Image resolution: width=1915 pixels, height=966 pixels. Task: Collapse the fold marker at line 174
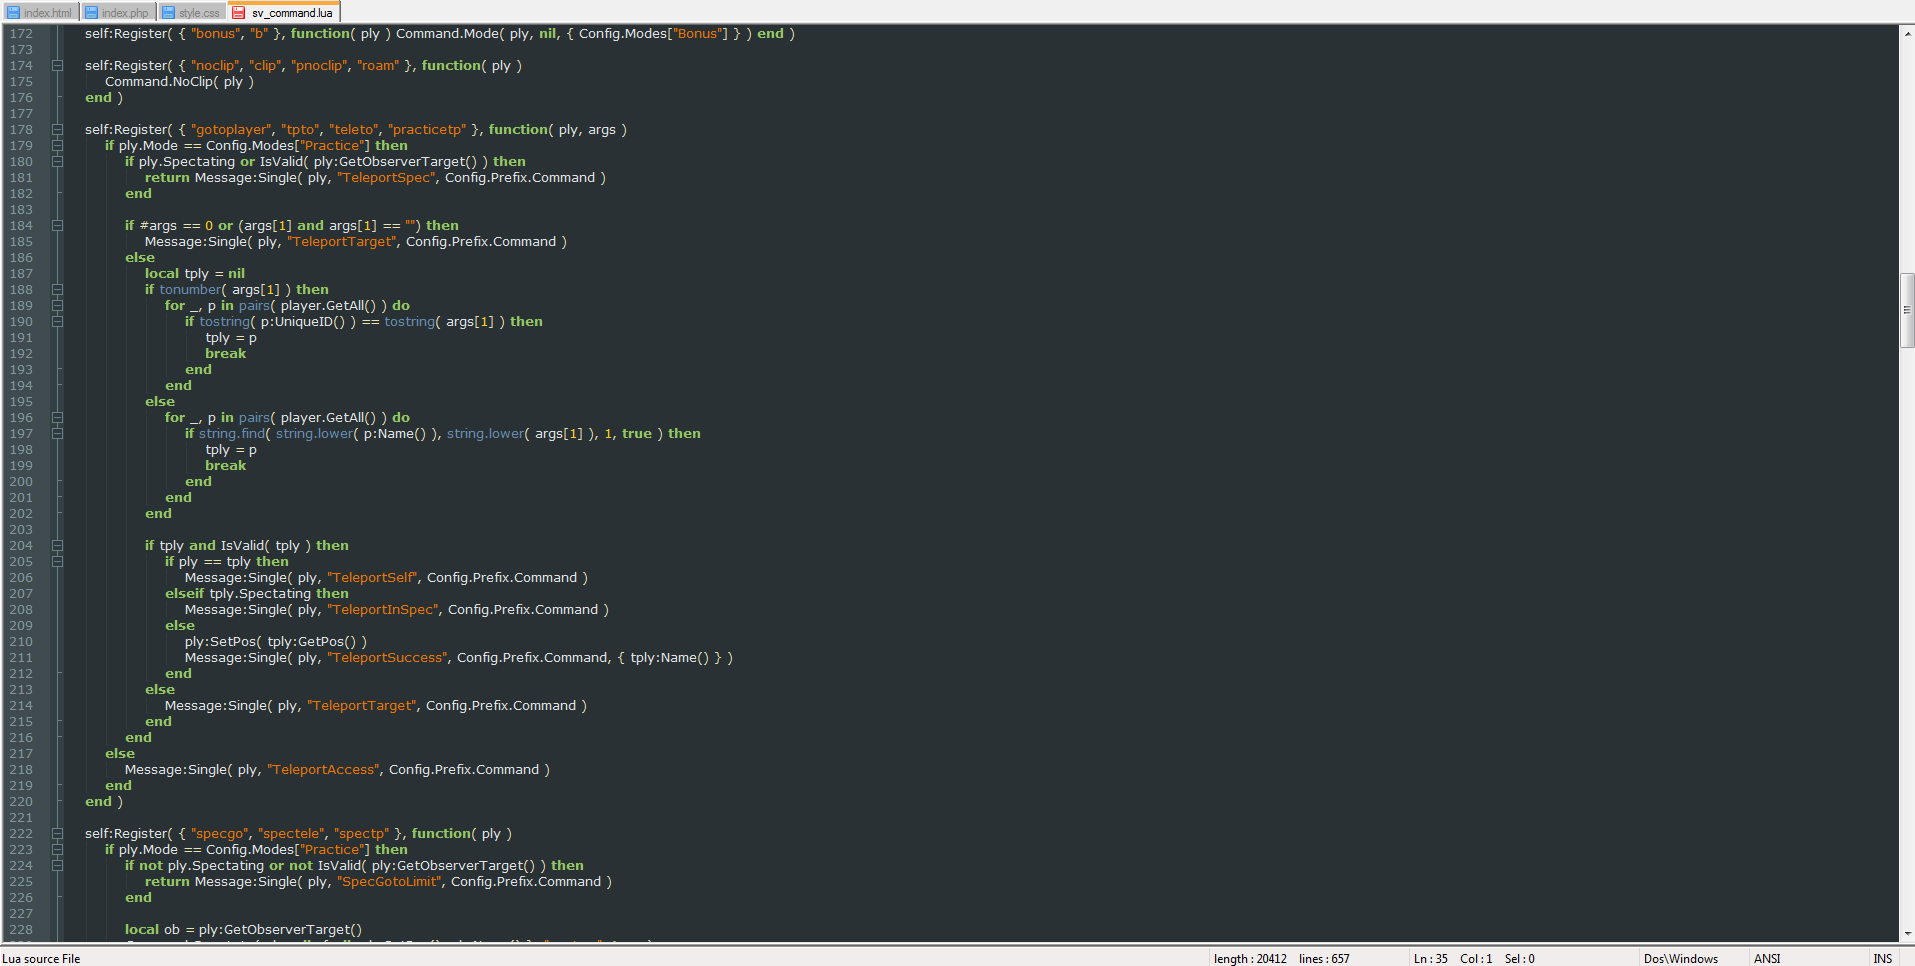pyautogui.click(x=58, y=66)
